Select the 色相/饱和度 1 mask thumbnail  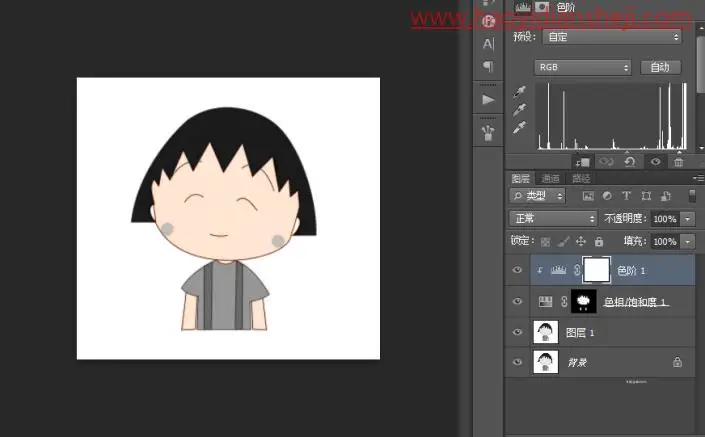[584, 301]
